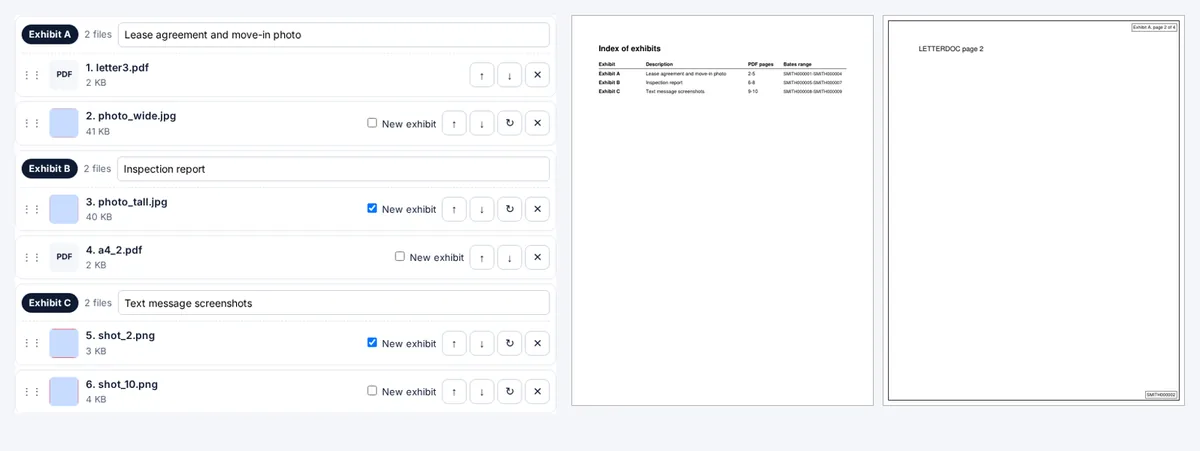Click the Exhibit A badge
This screenshot has width=1200, height=451.
[50, 34]
